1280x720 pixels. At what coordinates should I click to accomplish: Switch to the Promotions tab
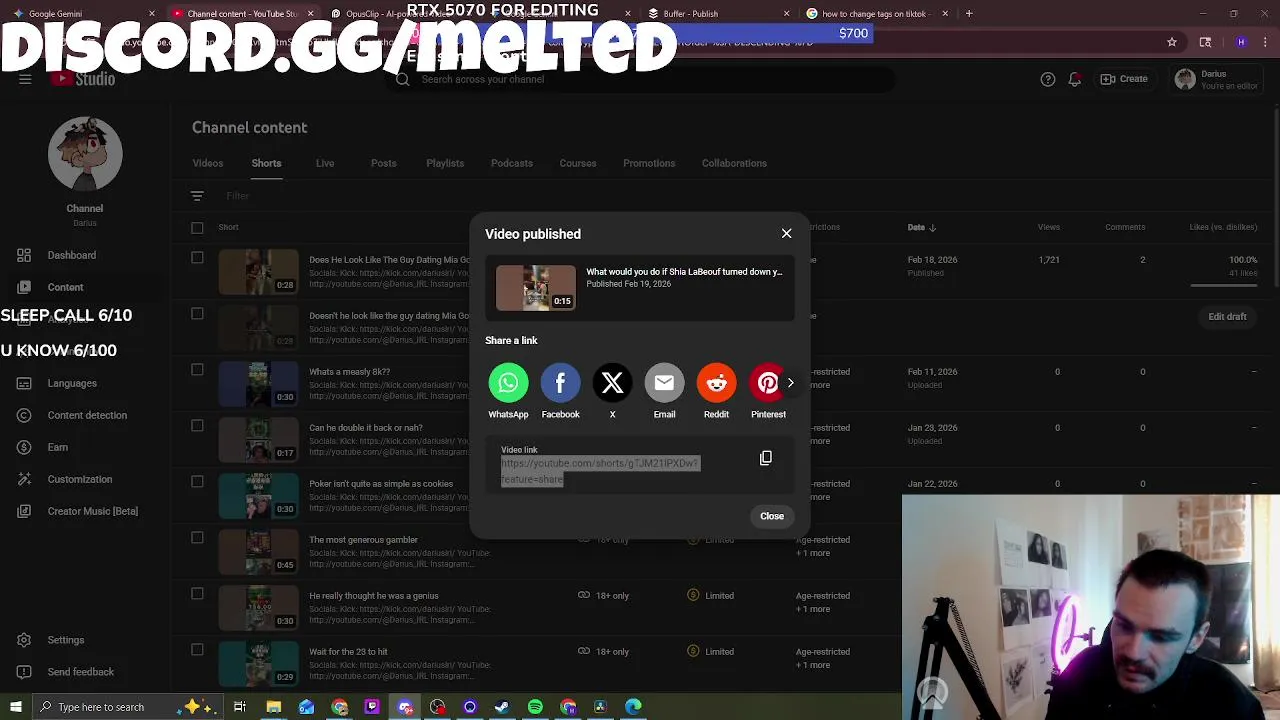tap(649, 163)
